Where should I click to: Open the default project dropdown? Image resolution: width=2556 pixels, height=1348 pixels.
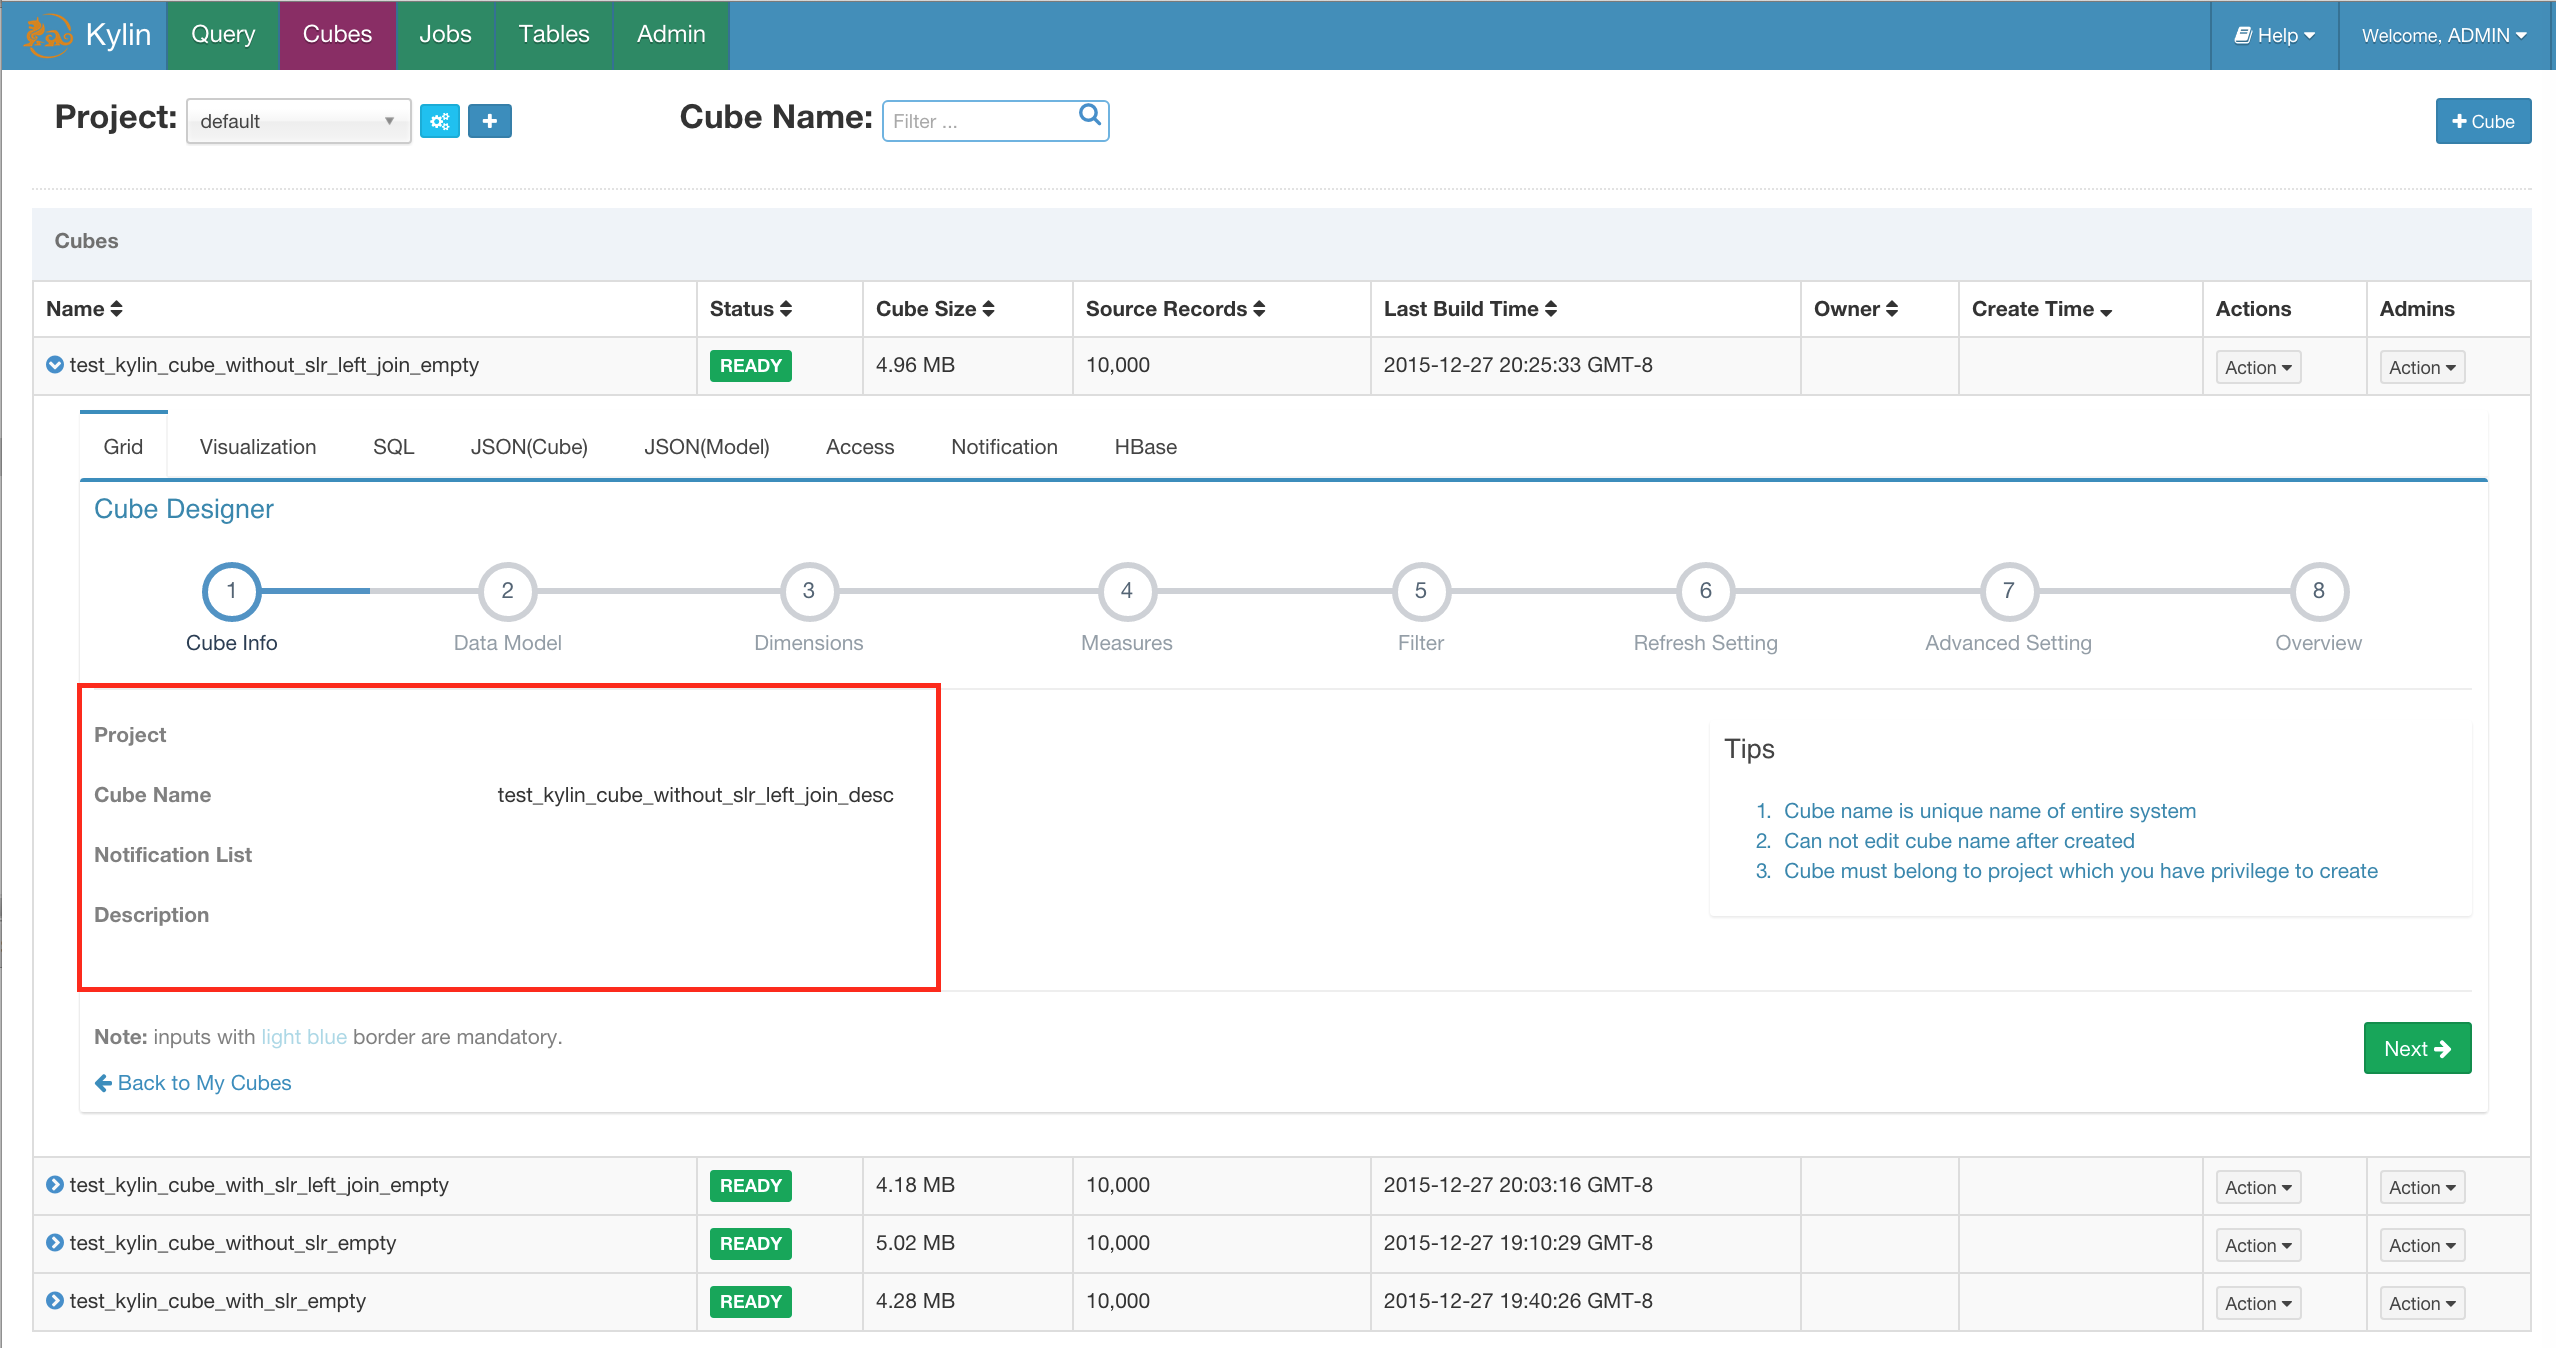coord(298,121)
